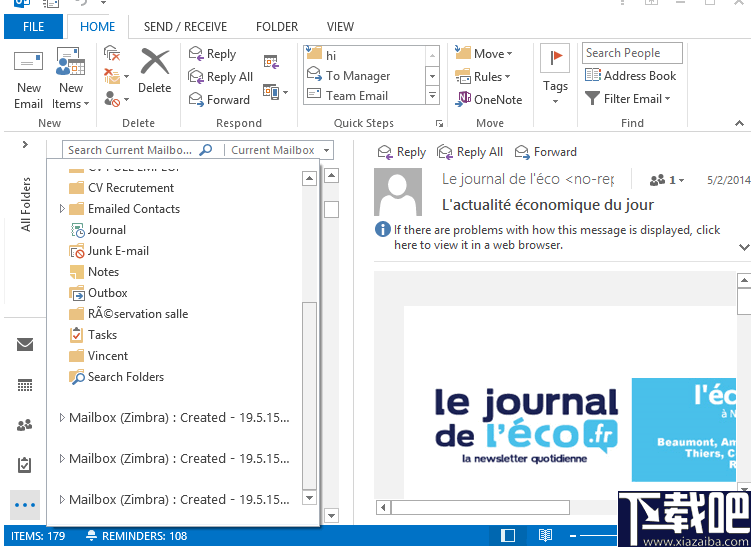The height and width of the screenshot is (547, 753).
Task: Click Reply in the reading pane
Action: pos(402,152)
